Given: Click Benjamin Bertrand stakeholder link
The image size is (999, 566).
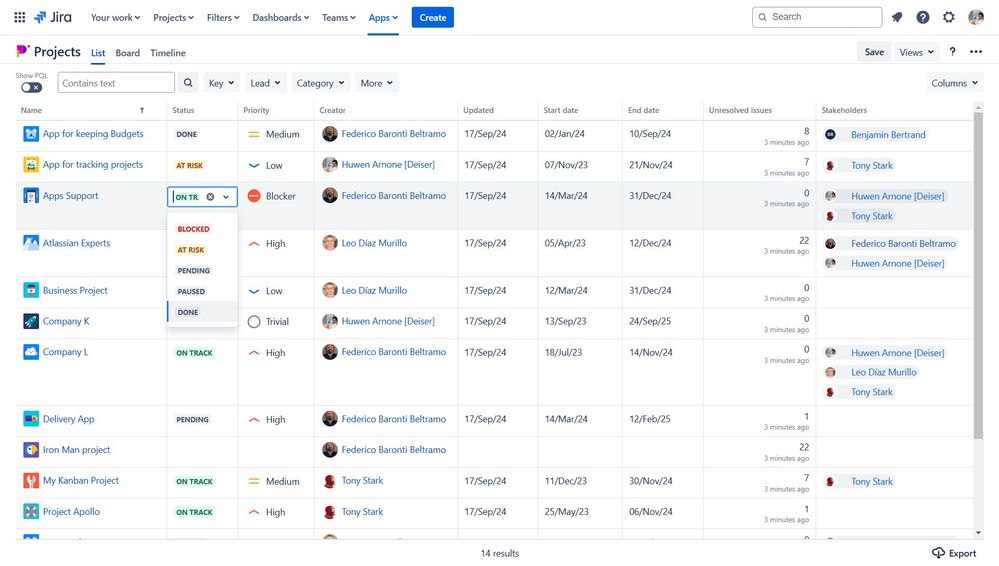Looking at the screenshot, I should click(x=888, y=134).
